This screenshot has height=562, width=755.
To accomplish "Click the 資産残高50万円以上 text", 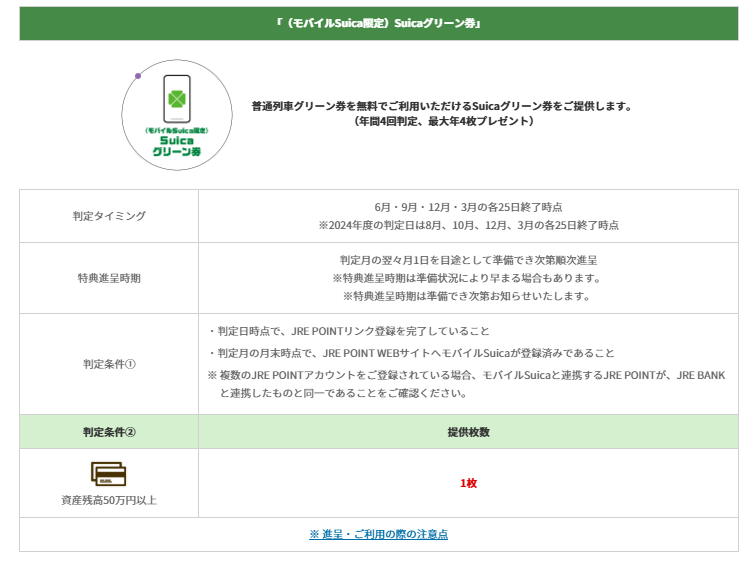I will click(x=109, y=500).
